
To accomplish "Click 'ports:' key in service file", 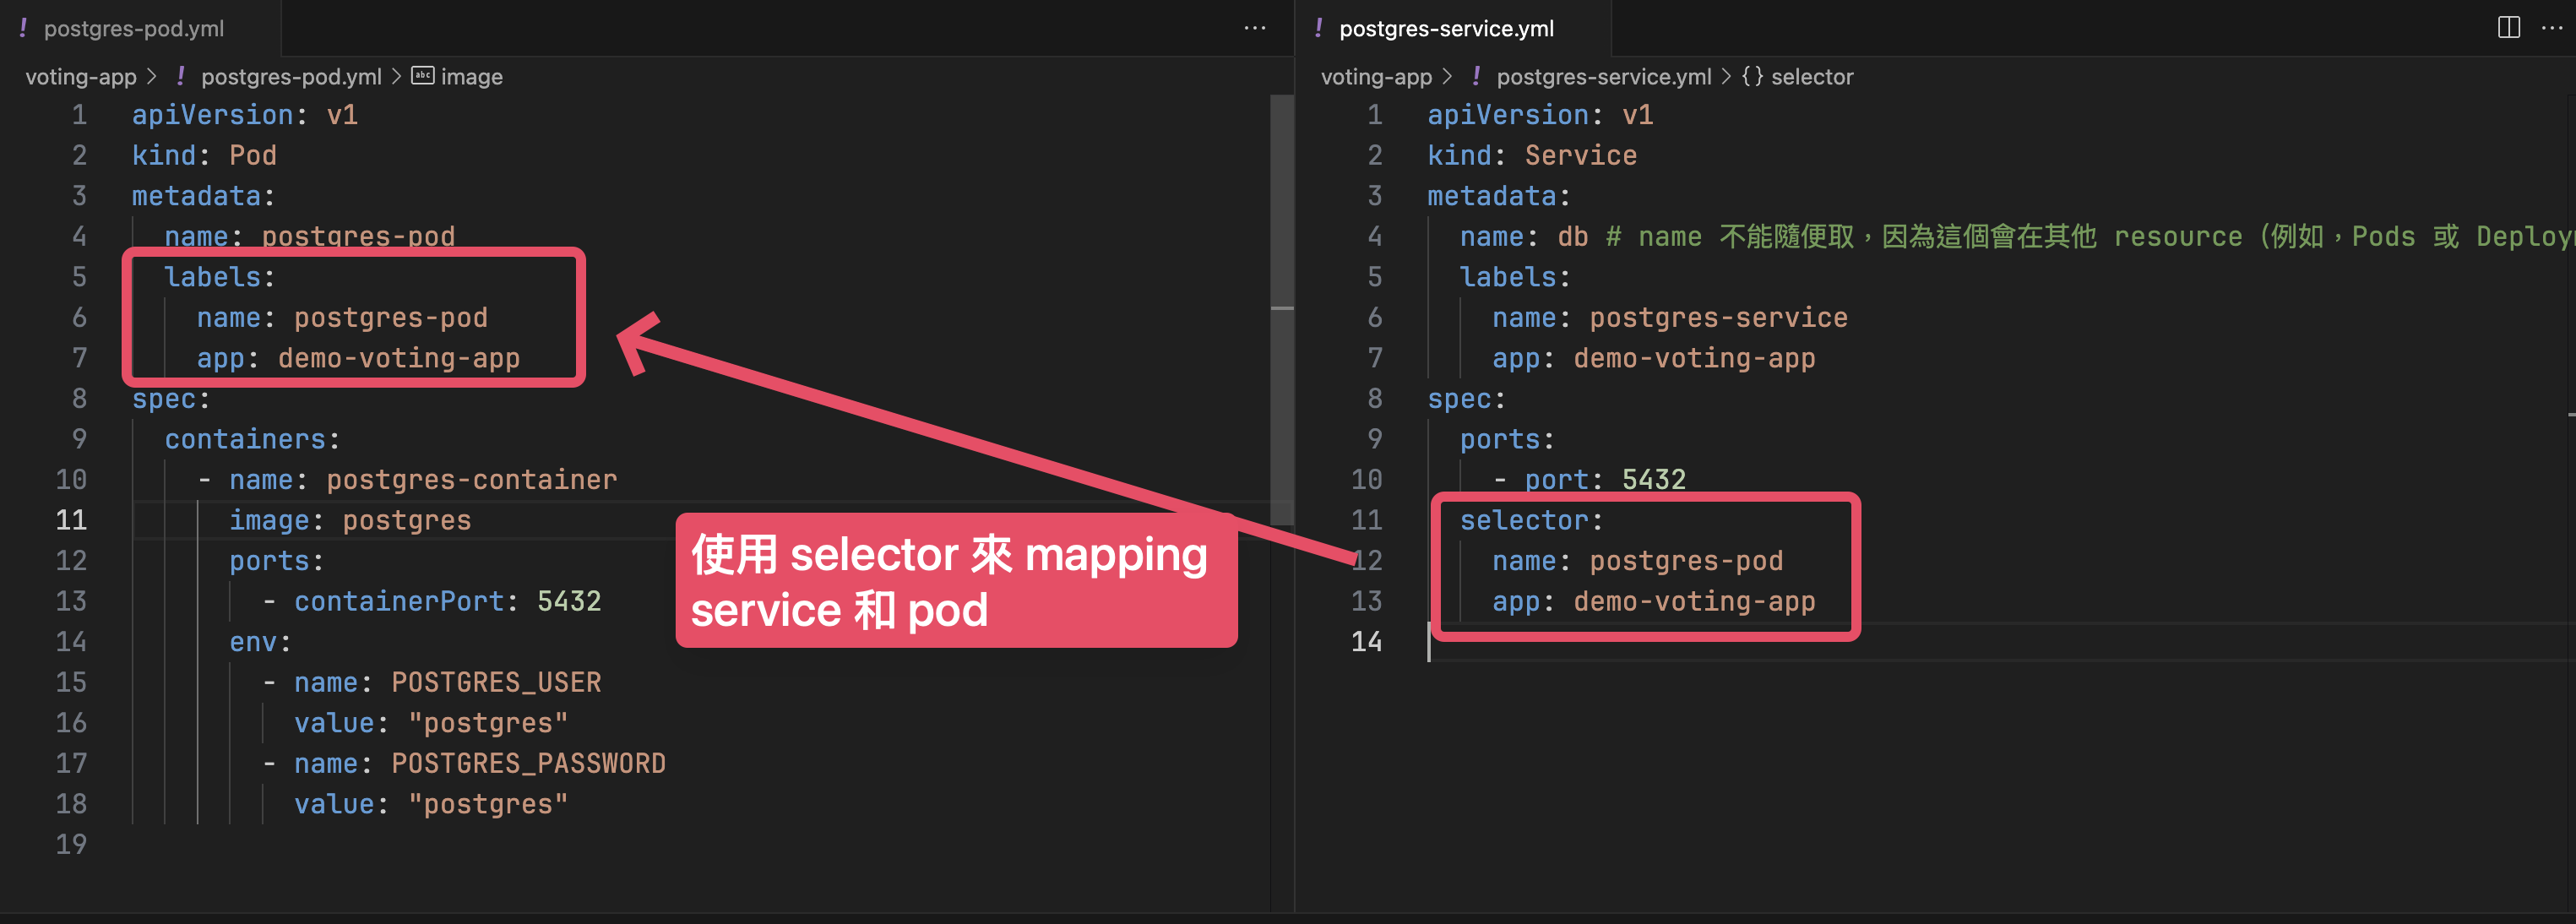I will (x=1507, y=439).
